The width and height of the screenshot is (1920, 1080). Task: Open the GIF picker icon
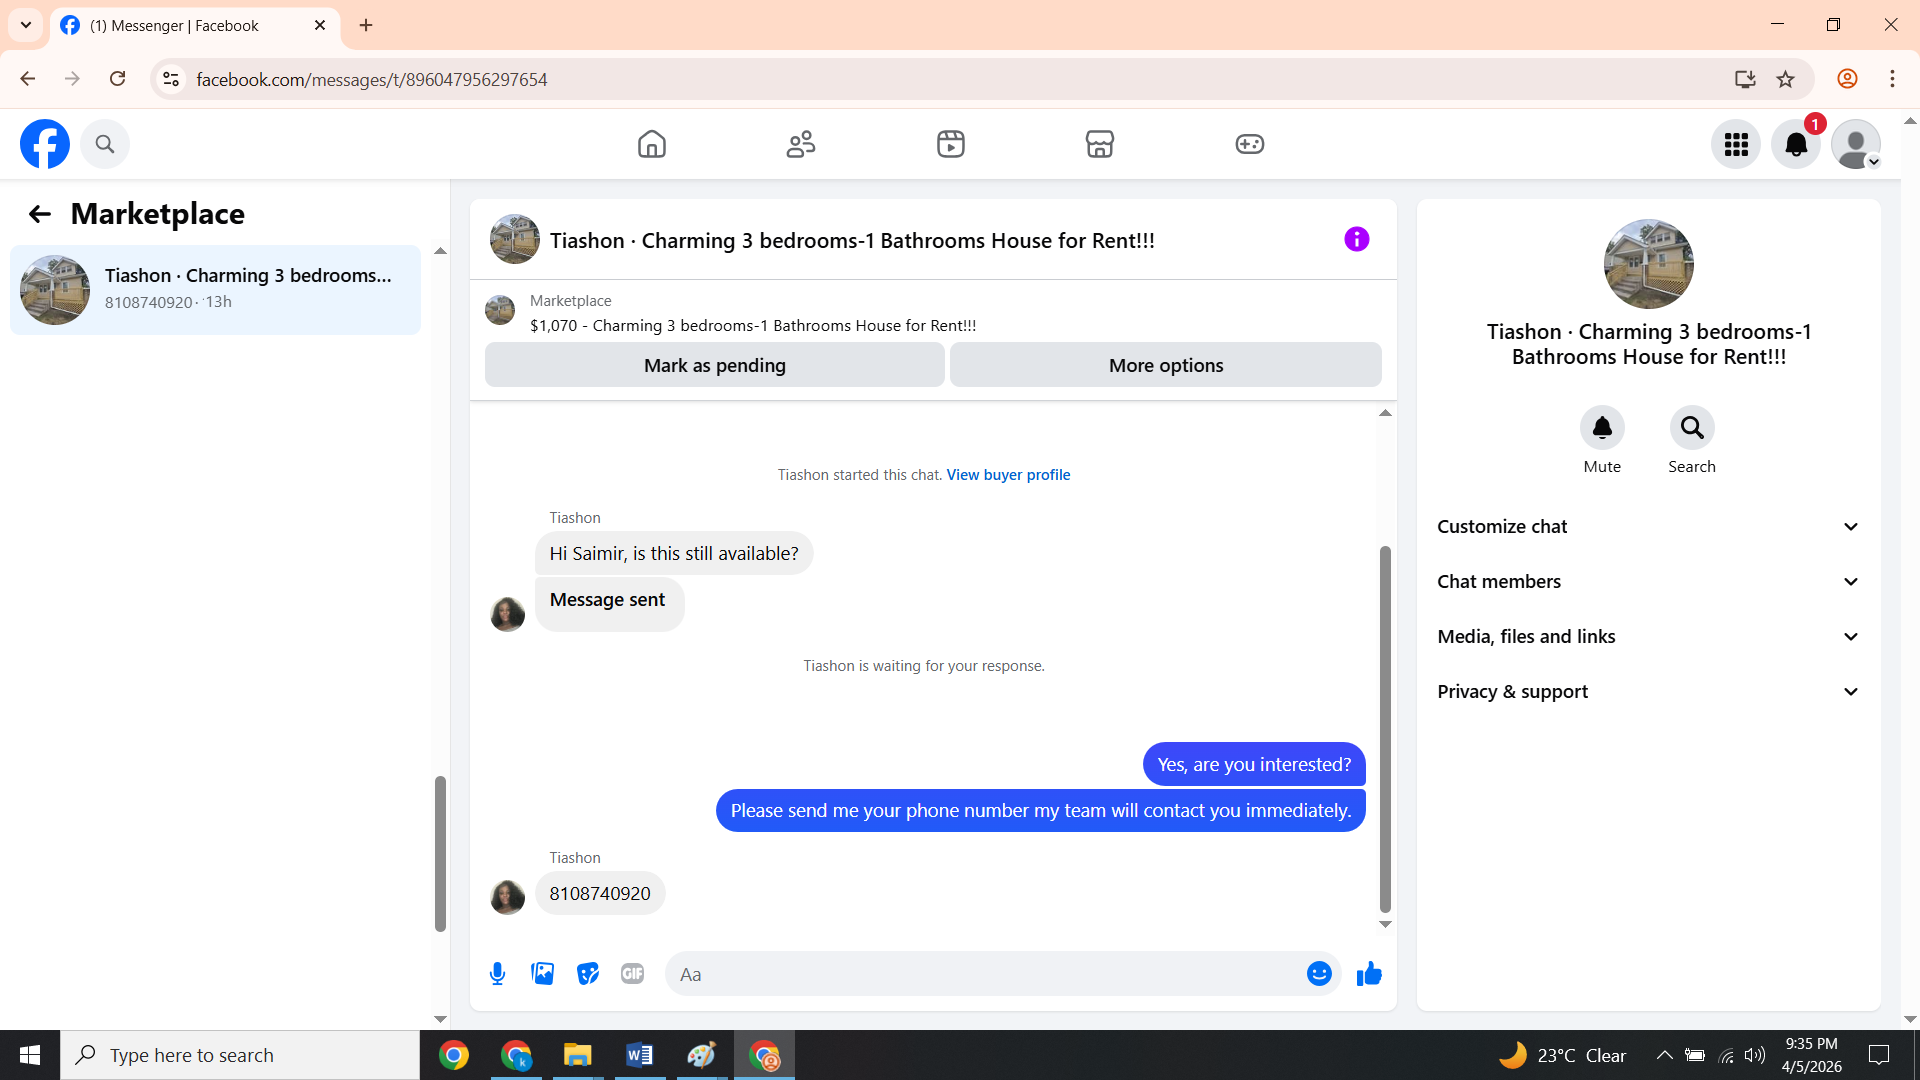point(632,974)
